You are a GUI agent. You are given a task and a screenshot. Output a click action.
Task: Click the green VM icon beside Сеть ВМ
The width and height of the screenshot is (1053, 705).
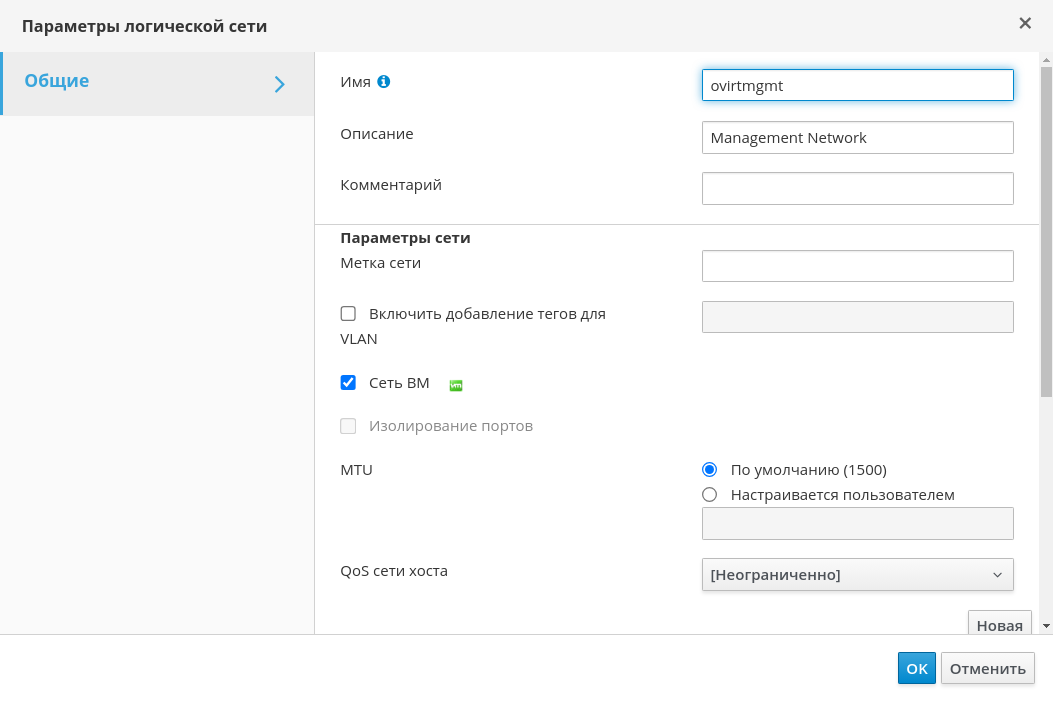(456, 385)
